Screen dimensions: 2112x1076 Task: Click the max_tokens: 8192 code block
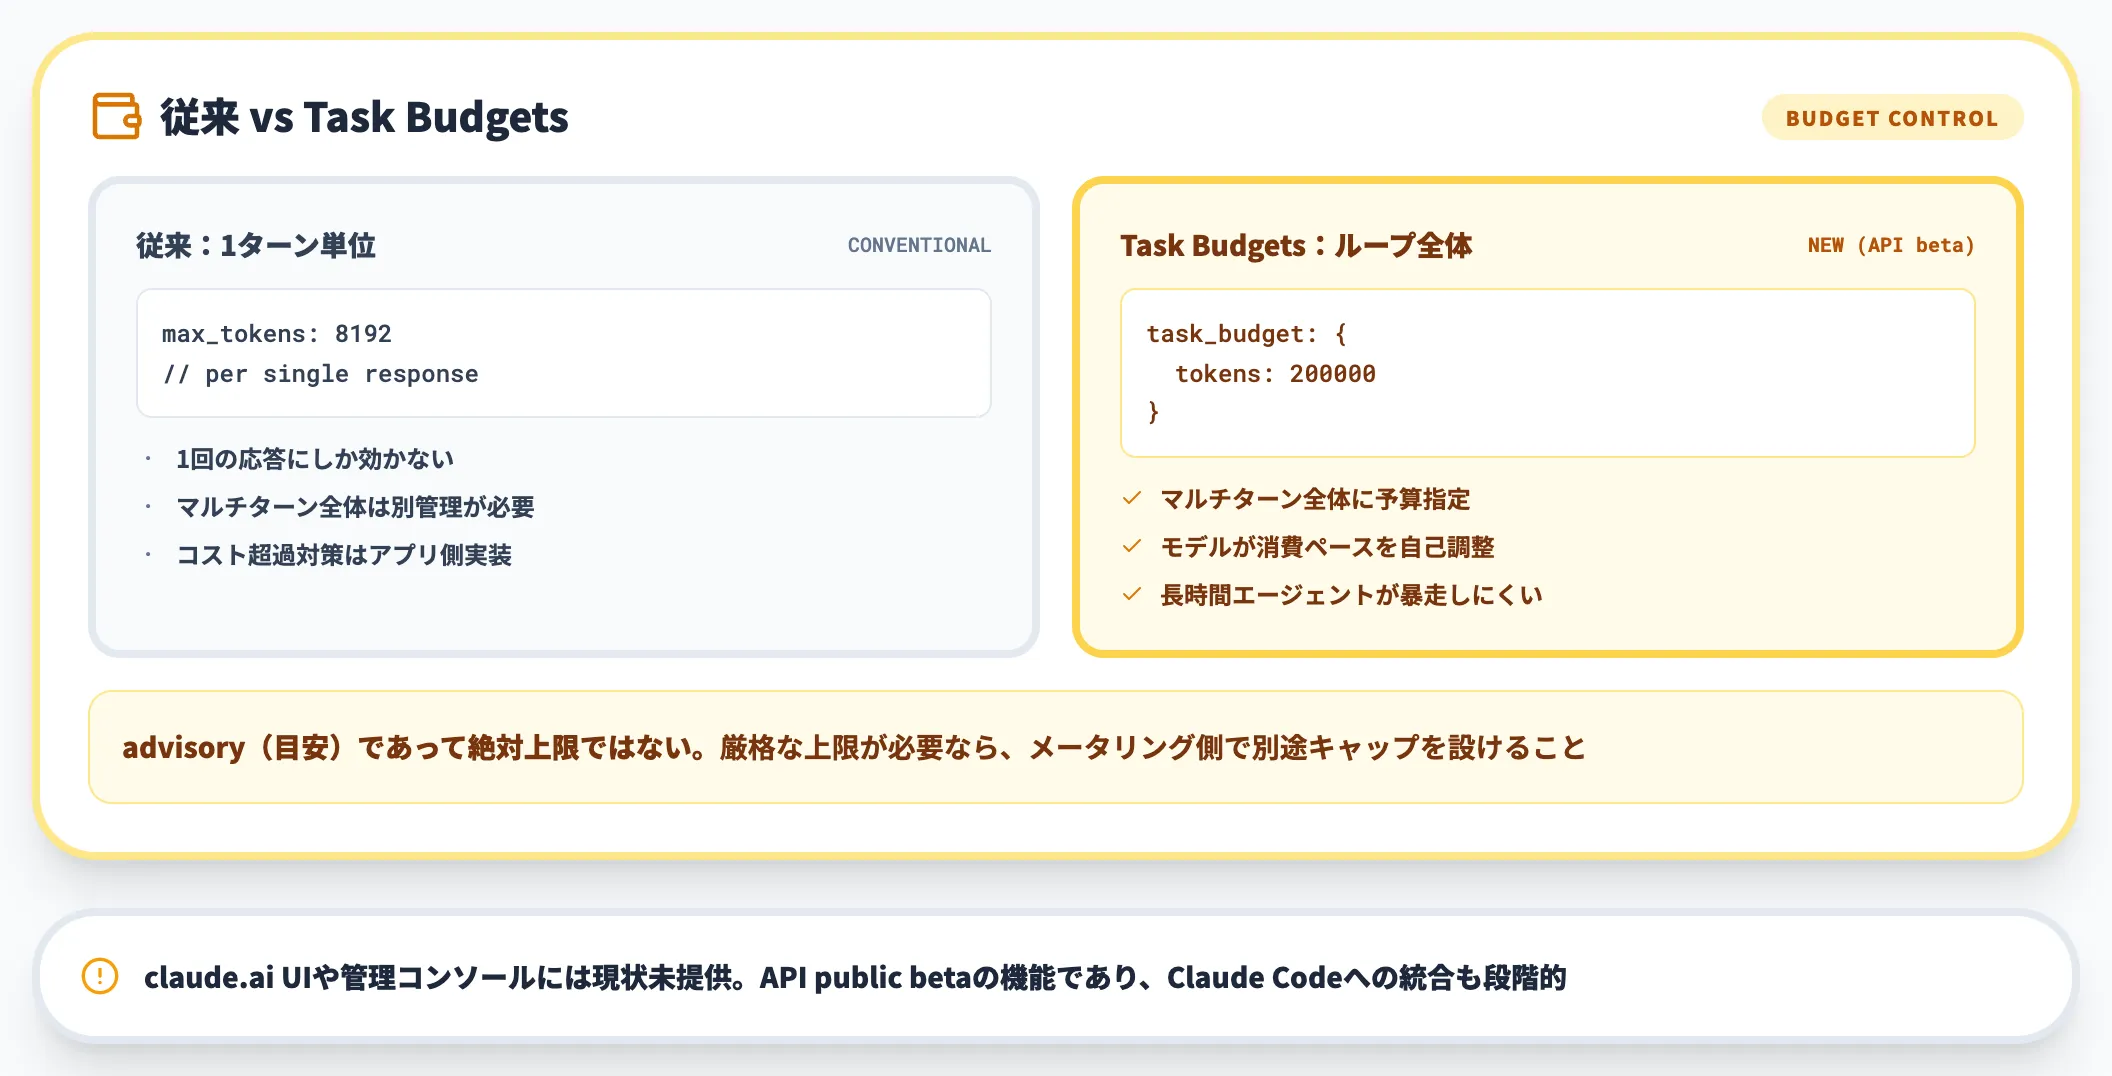(562, 353)
